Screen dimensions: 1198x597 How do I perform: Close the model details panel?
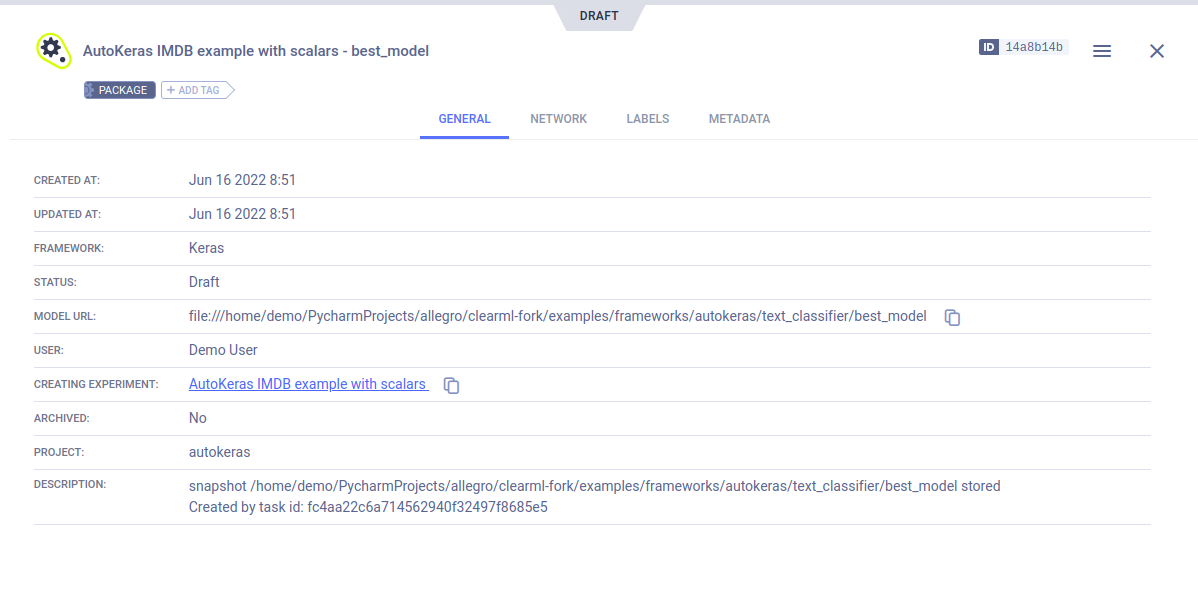(1157, 51)
